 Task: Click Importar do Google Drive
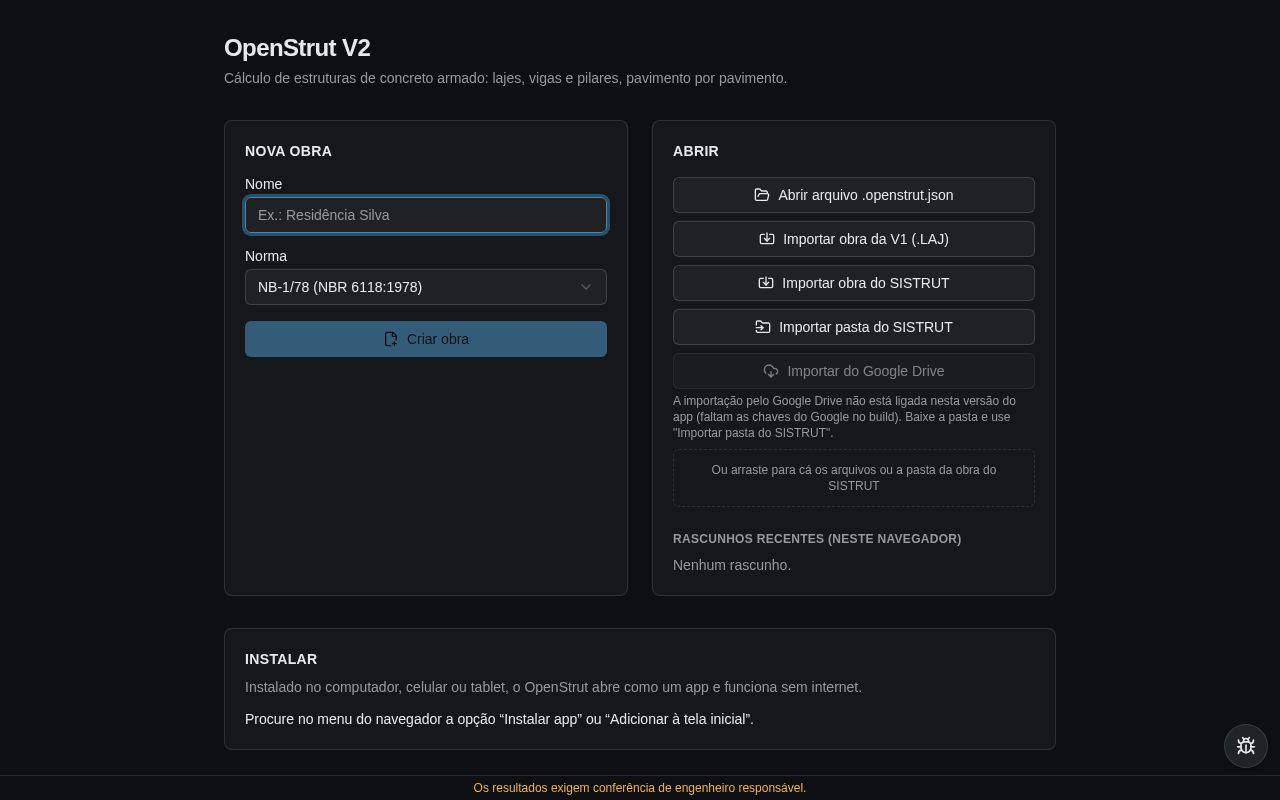pyautogui.click(x=854, y=371)
